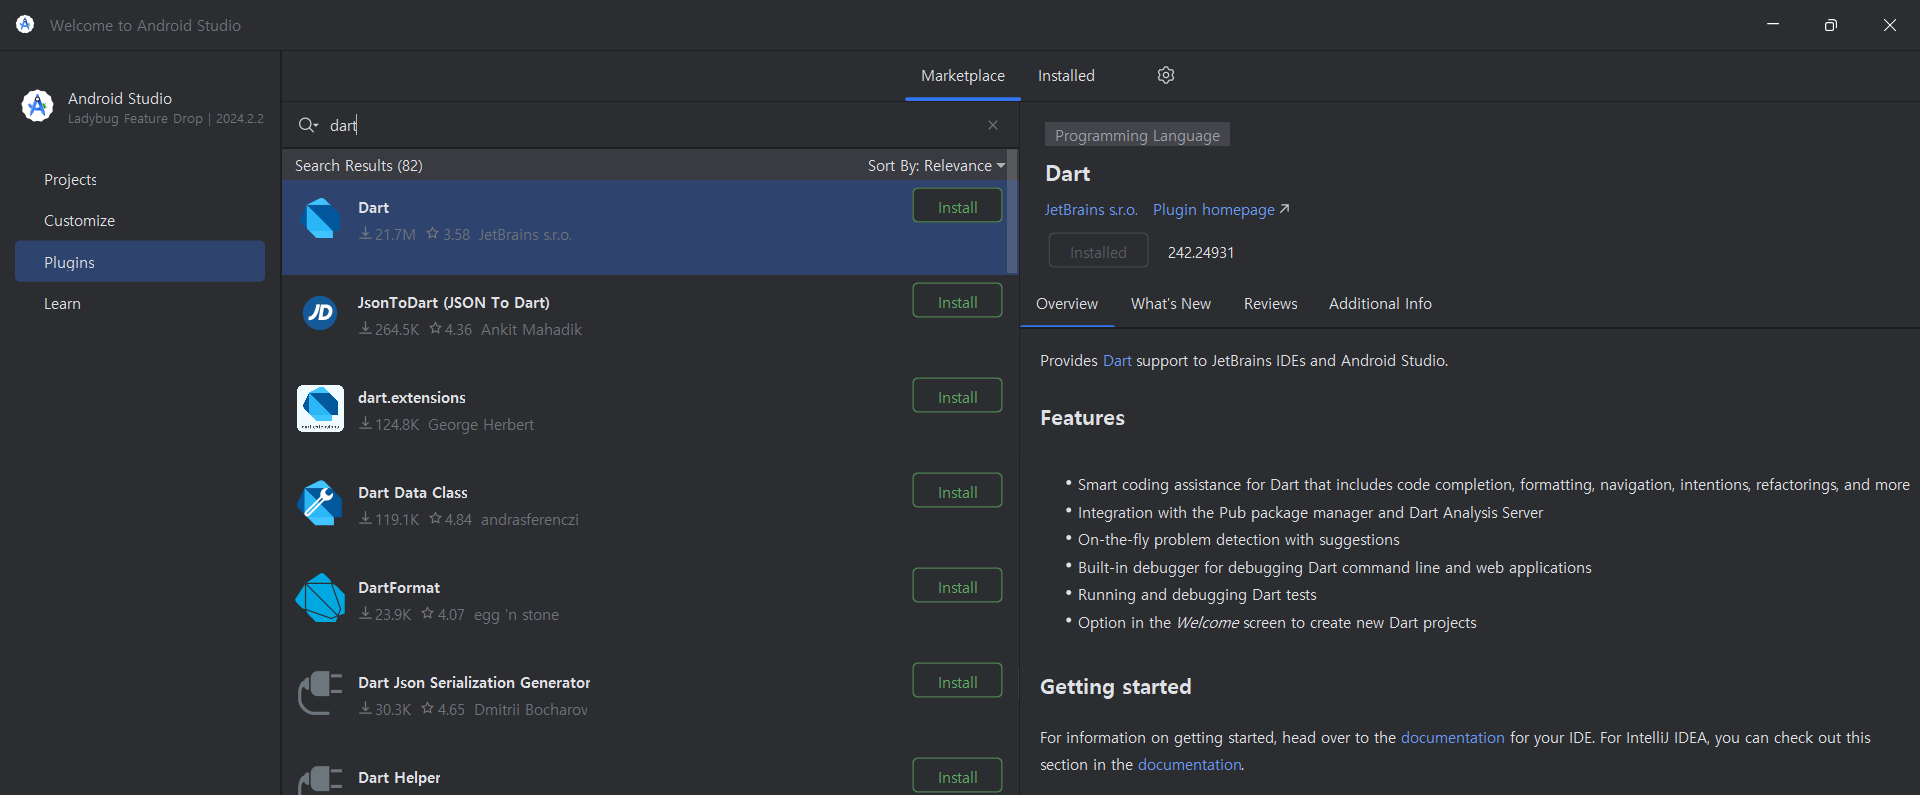
Task: Minimize the Android Studio window
Action: pyautogui.click(x=1773, y=25)
